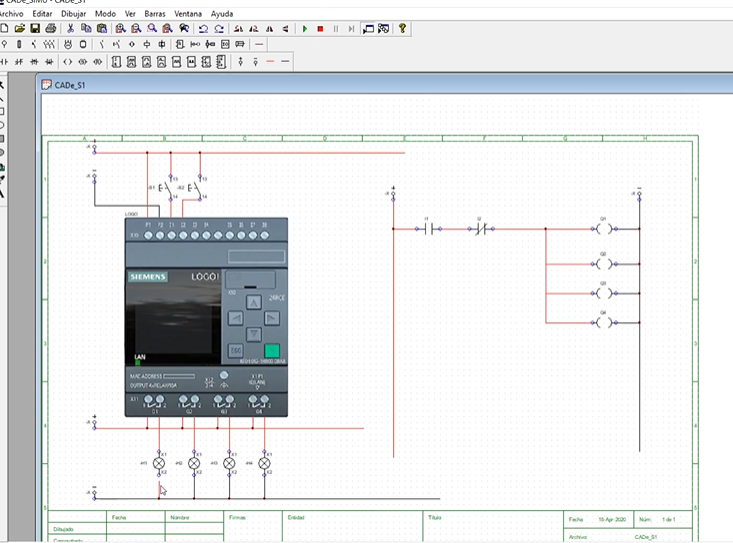This screenshot has height=543, width=733.
Task: Open the Archivo menu
Action: click(x=11, y=14)
